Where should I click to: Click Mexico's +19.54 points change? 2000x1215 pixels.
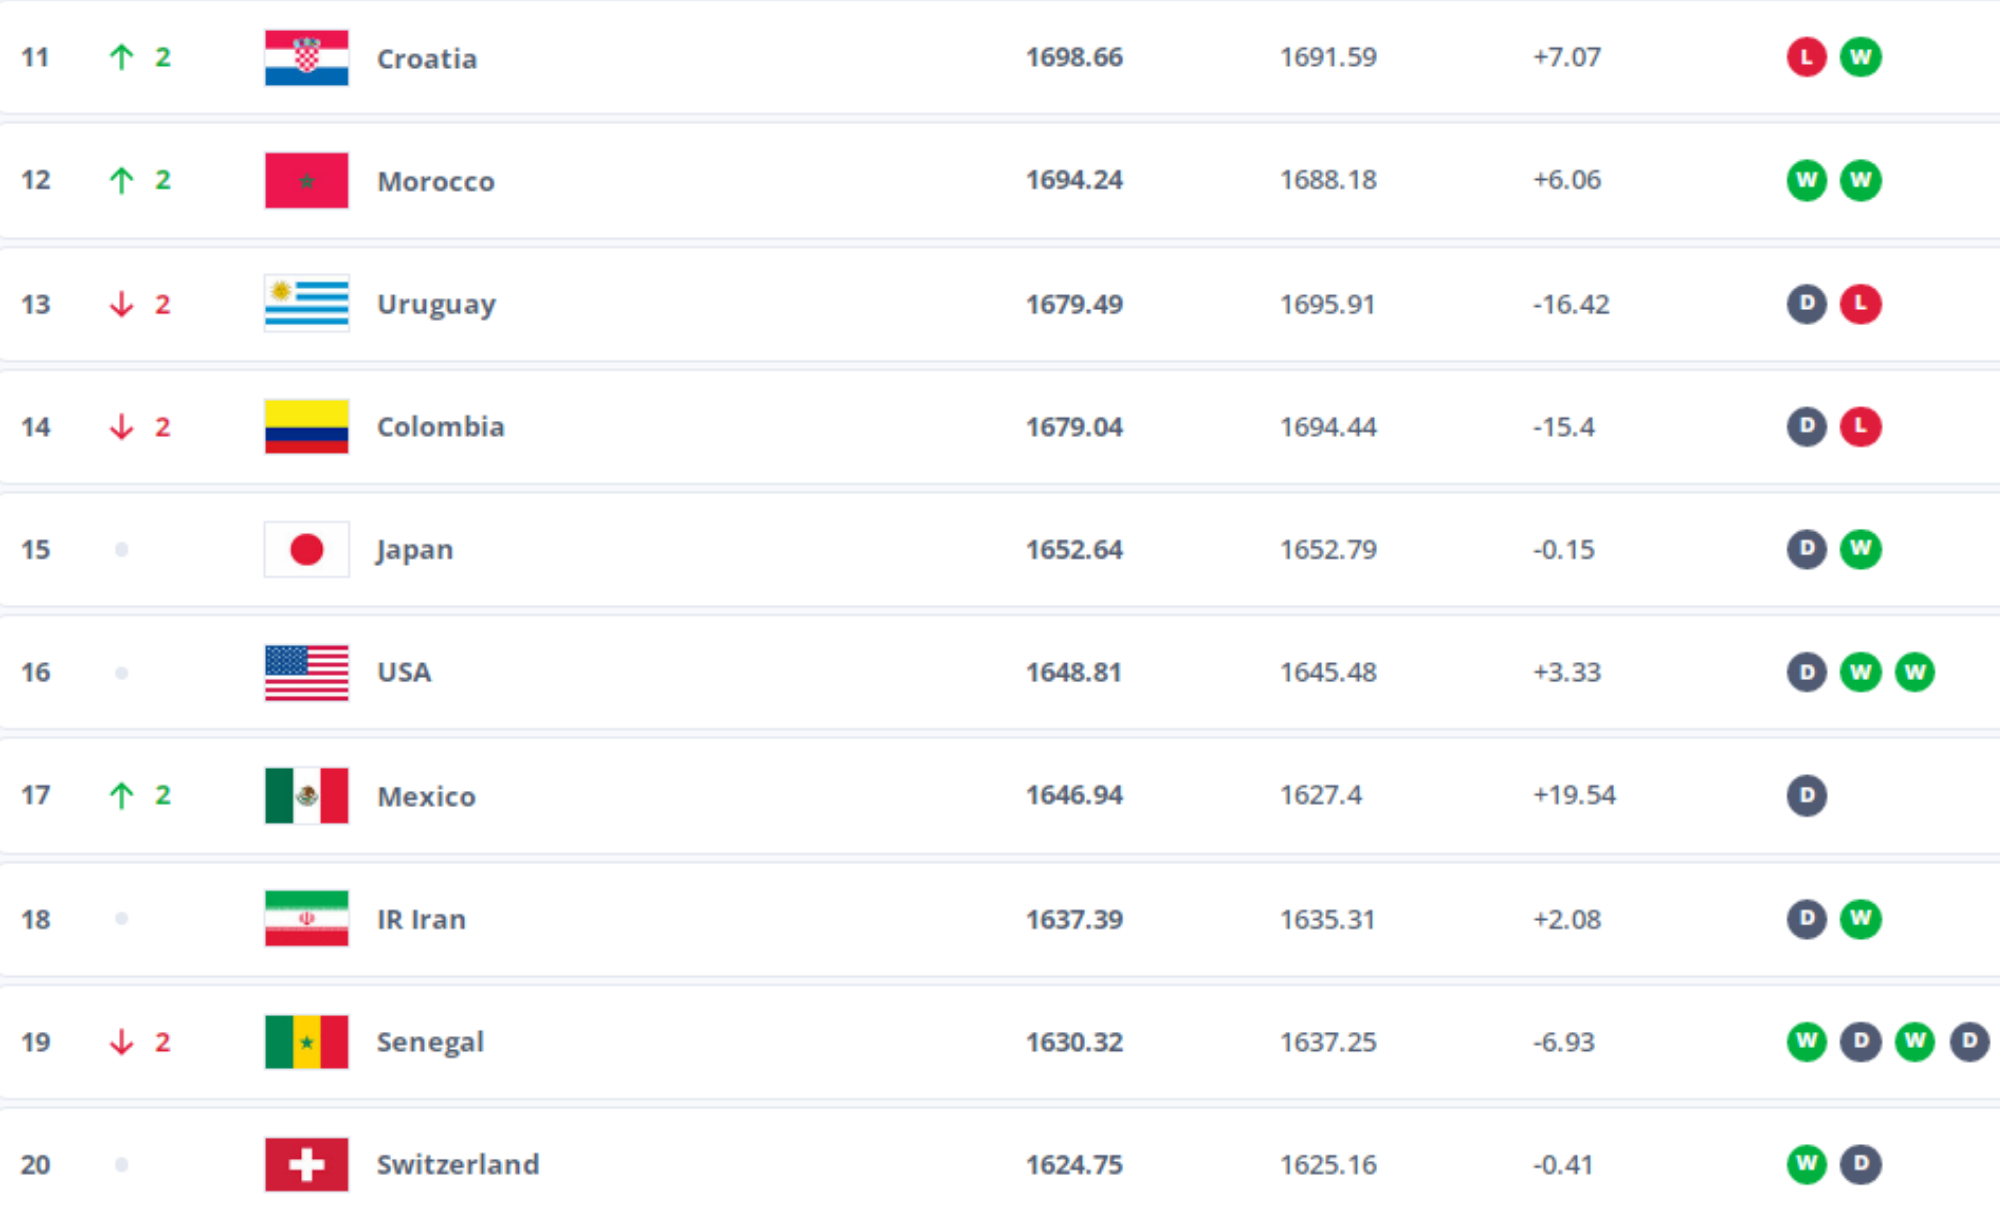1573,795
